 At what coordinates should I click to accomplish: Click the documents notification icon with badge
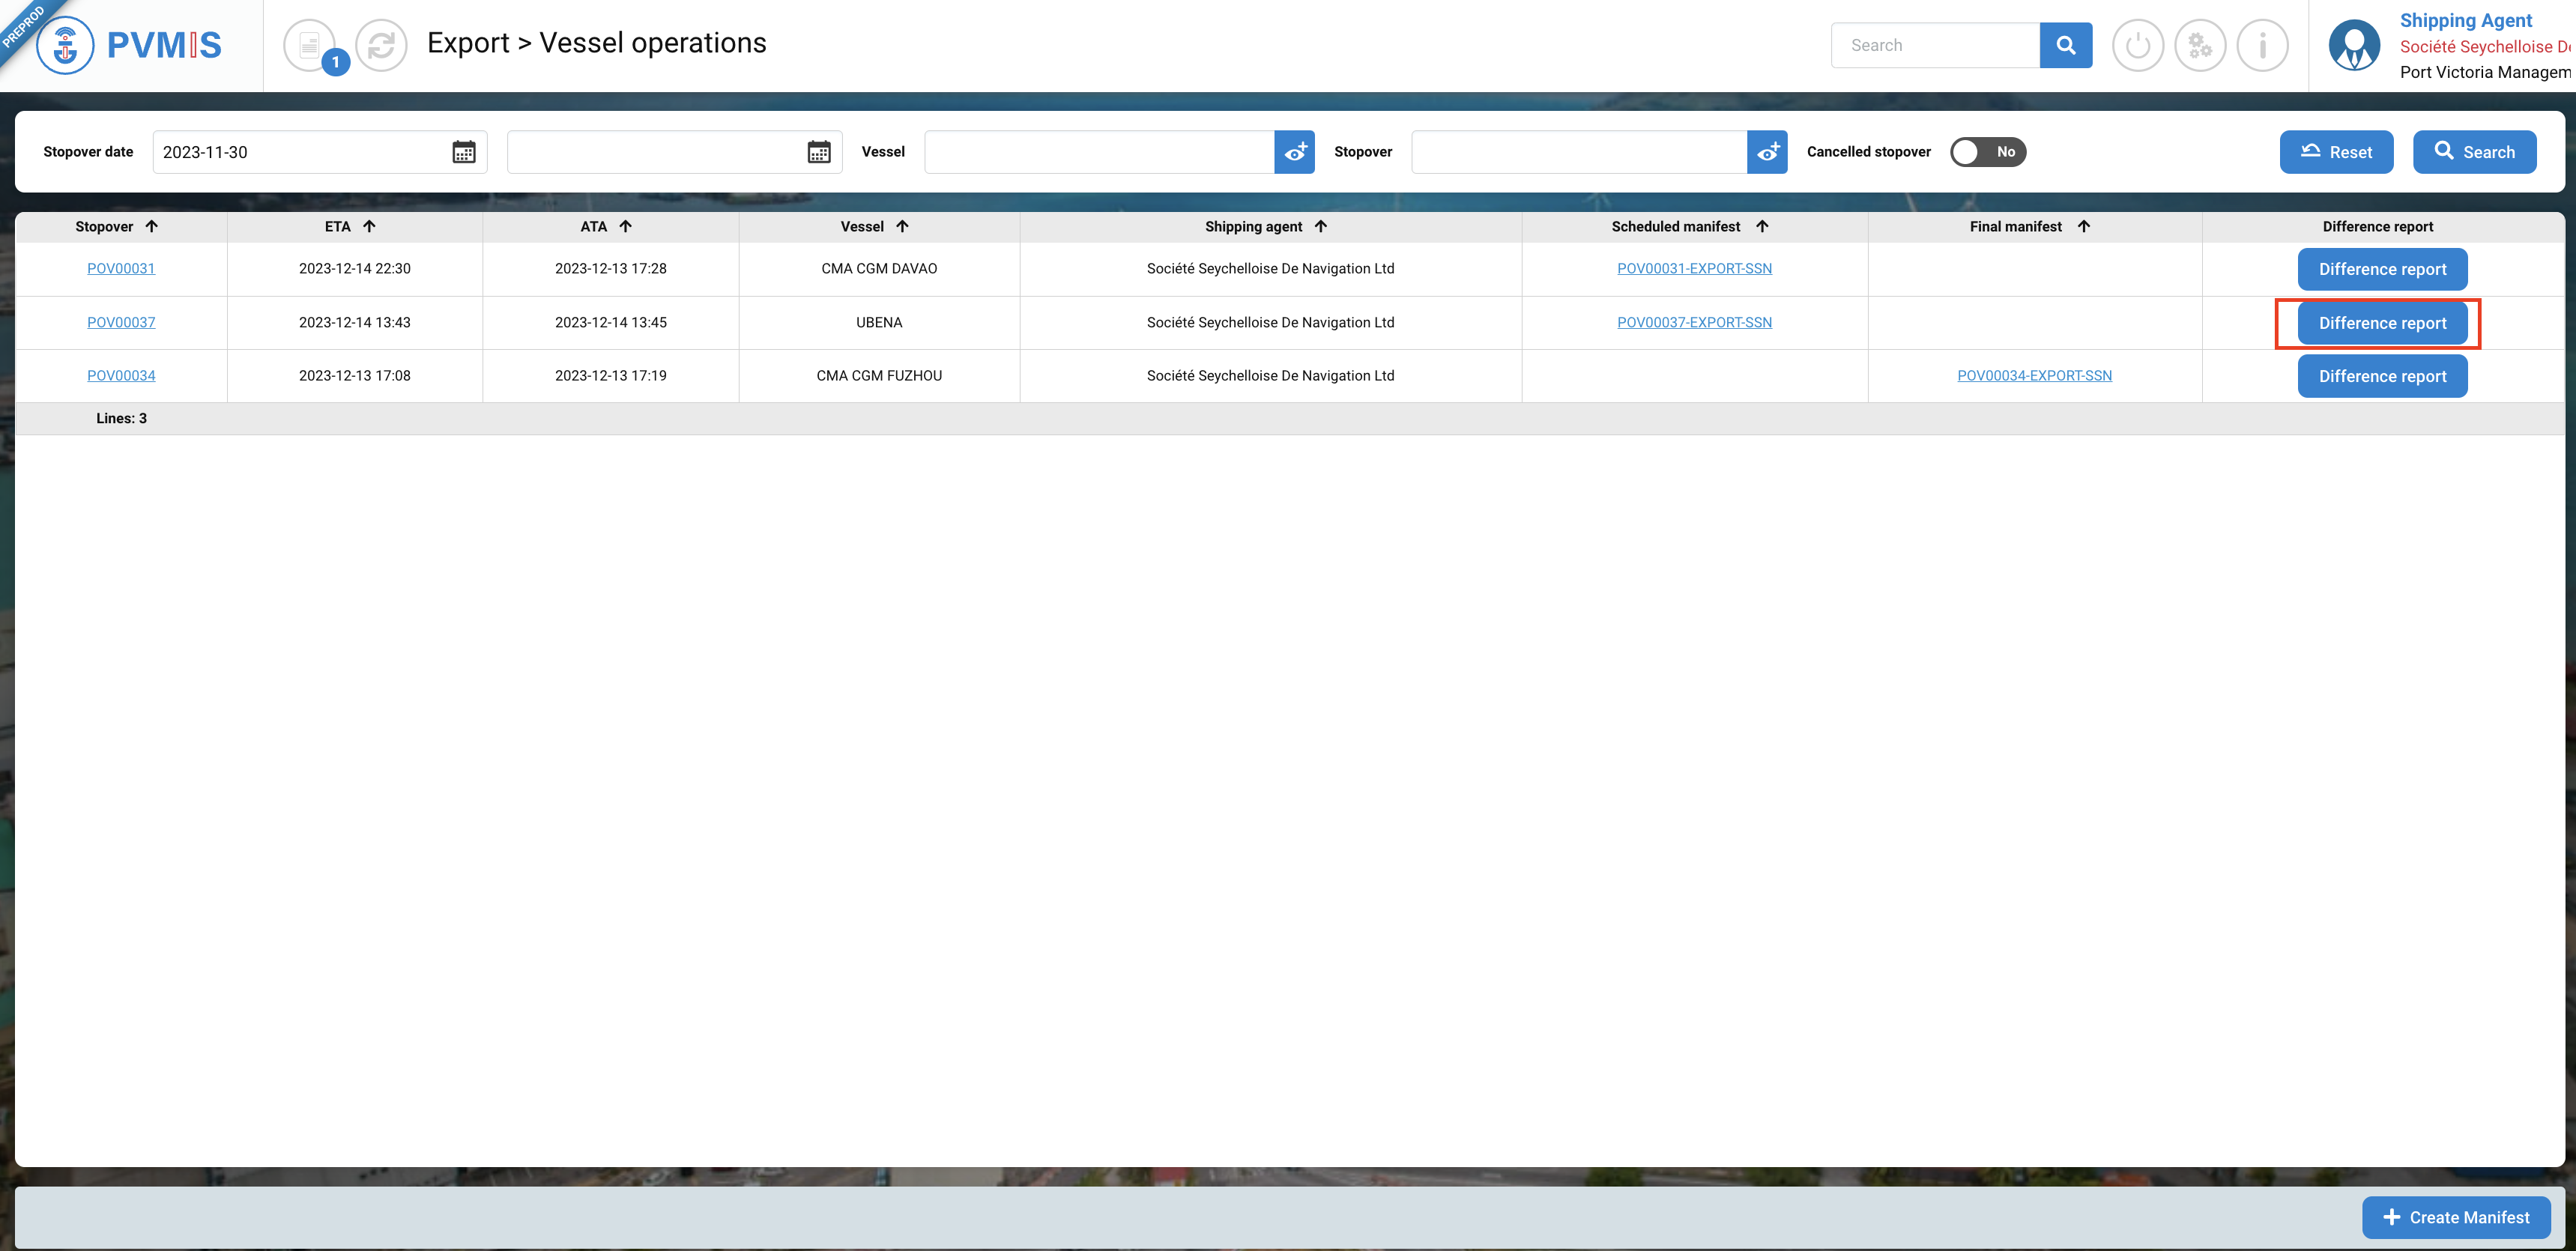[x=310, y=45]
